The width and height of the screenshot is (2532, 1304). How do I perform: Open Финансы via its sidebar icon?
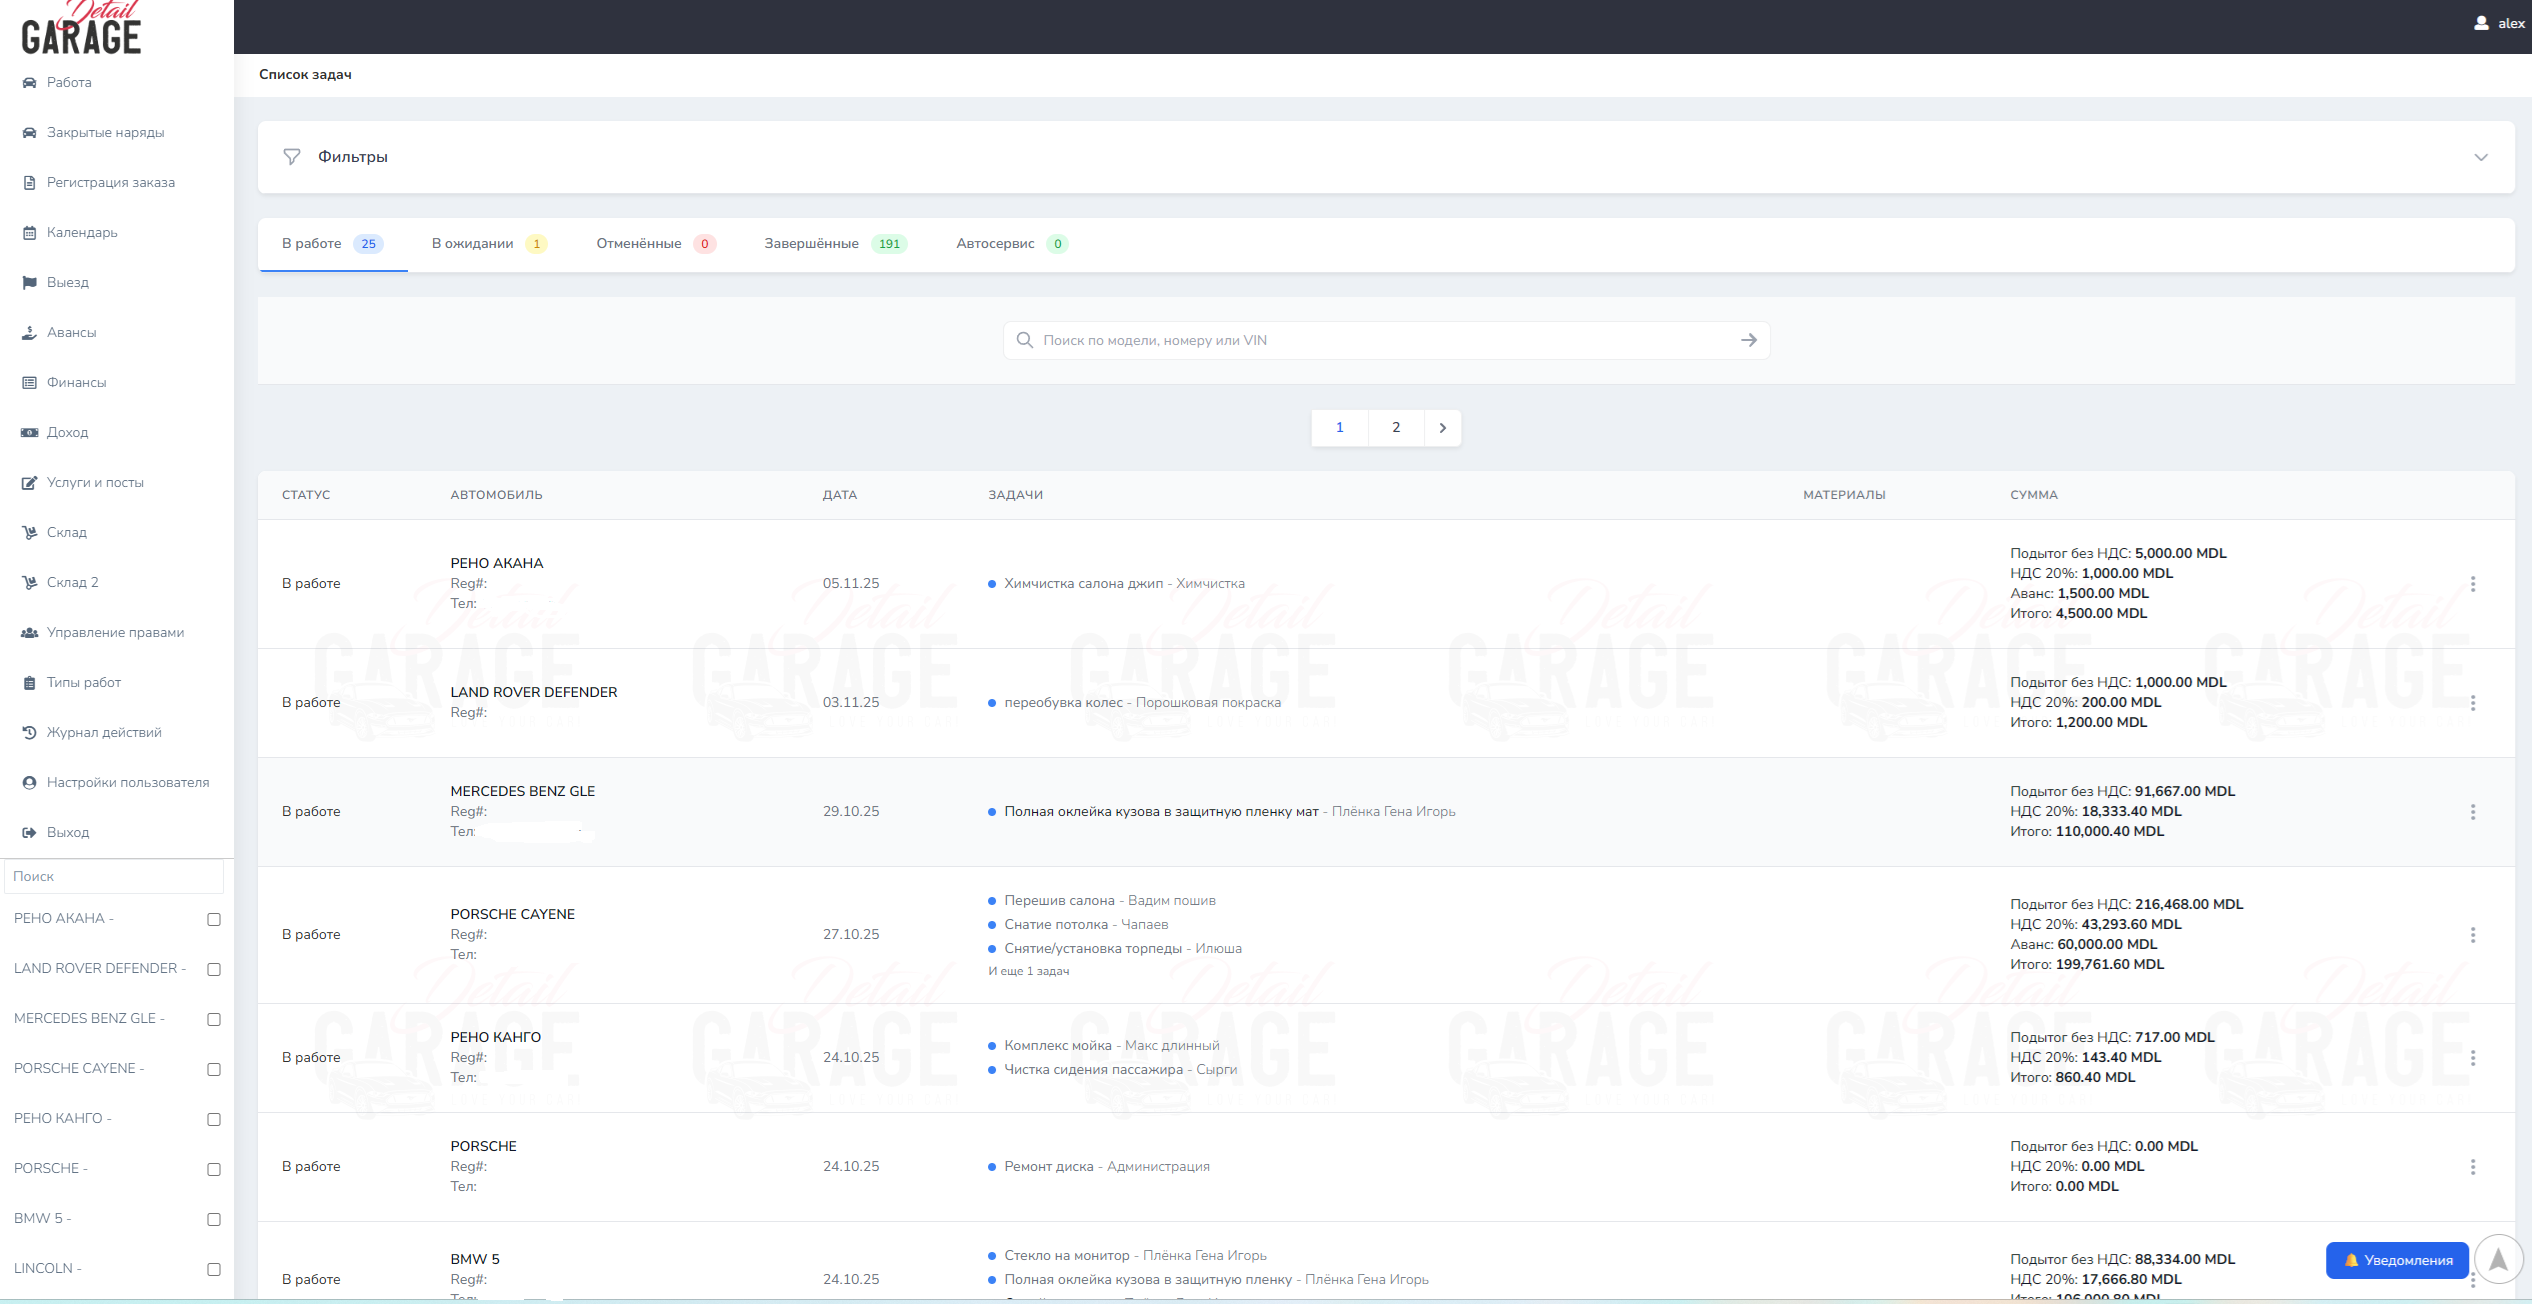[x=29, y=383]
